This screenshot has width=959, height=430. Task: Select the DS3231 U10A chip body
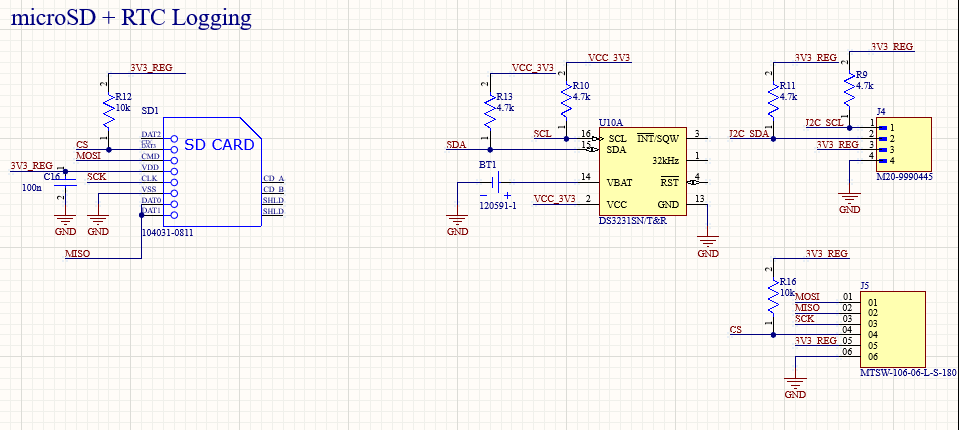(x=642, y=172)
